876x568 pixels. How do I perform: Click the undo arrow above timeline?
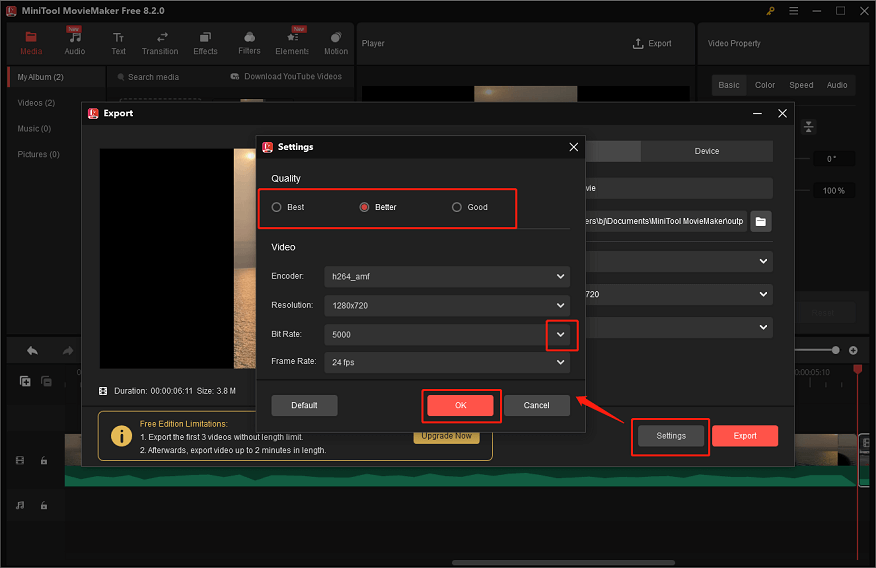[32, 351]
